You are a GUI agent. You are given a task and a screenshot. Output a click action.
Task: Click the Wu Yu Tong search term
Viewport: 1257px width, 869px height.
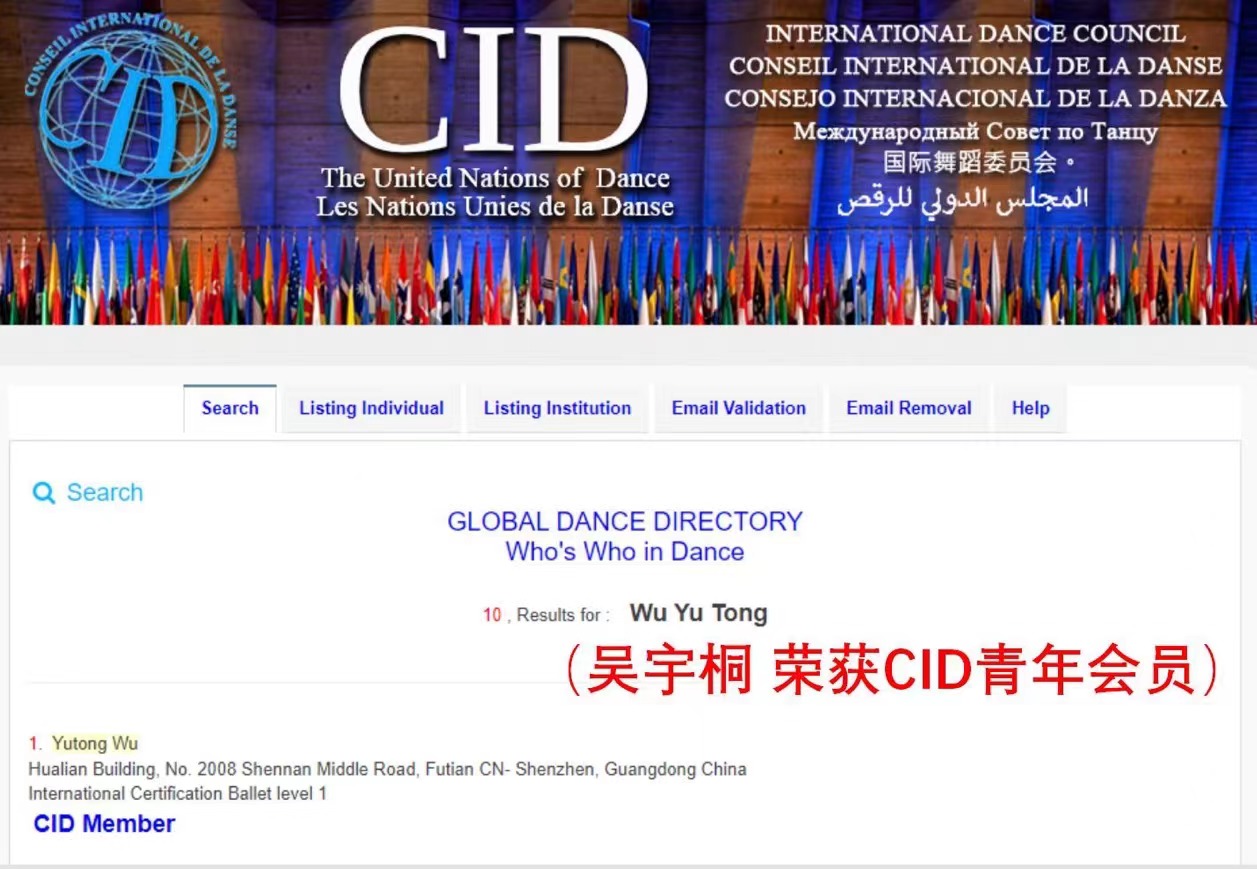(x=698, y=613)
